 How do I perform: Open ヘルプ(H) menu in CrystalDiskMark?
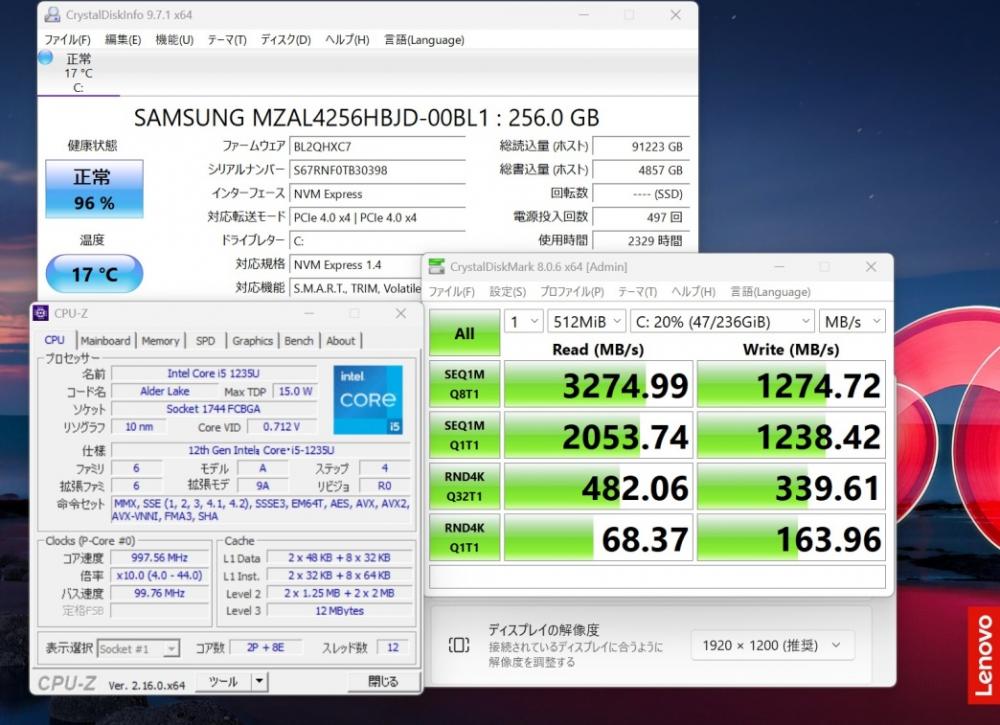pos(693,291)
